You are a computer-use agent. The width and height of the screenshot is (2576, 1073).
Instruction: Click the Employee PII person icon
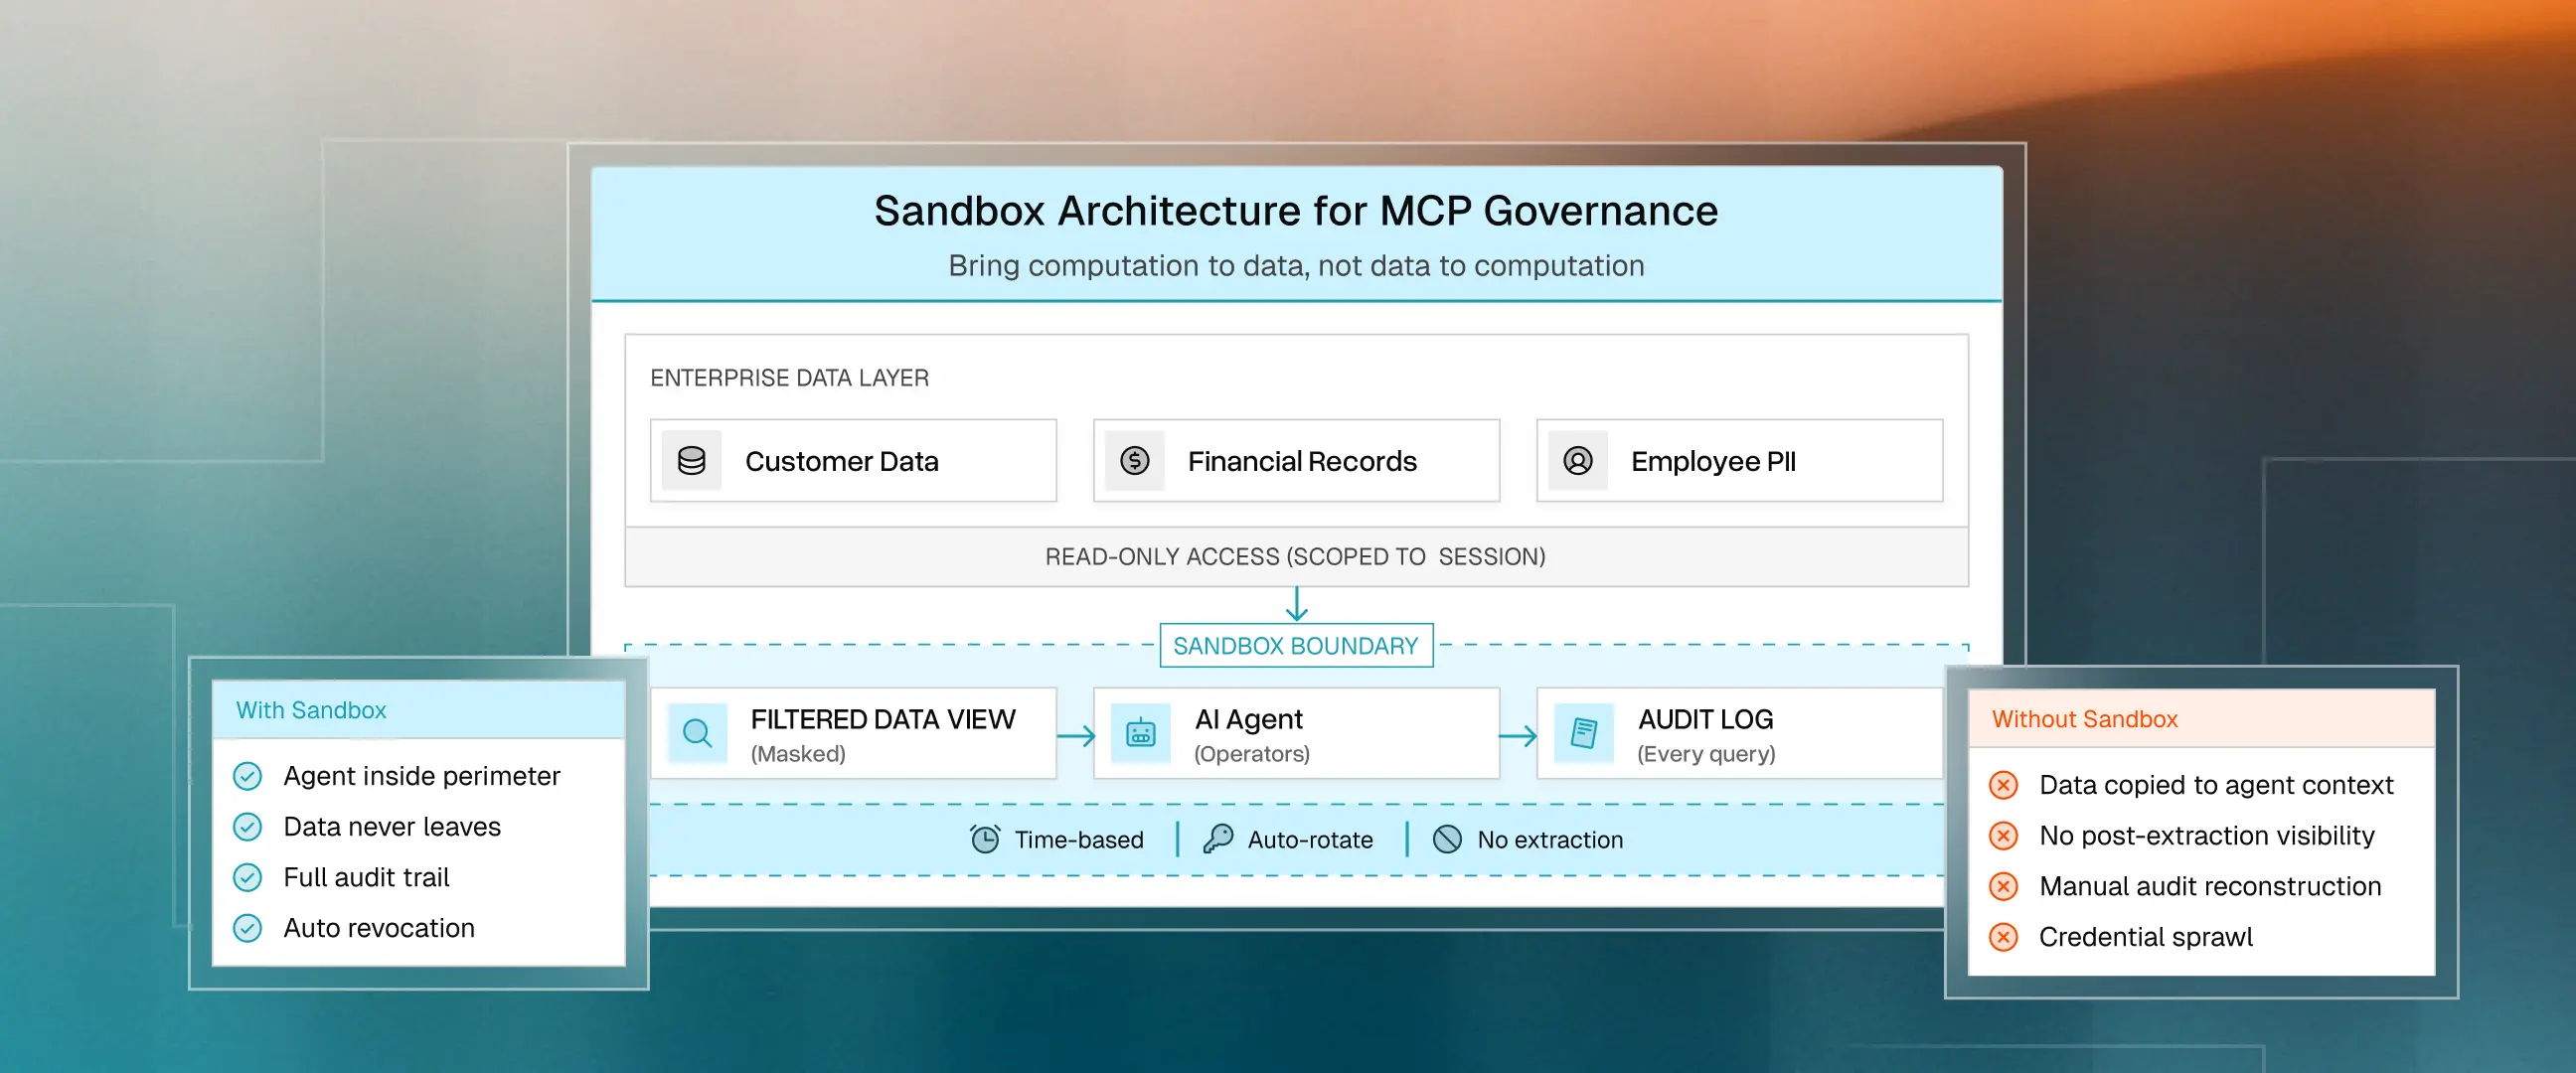click(x=1577, y=461)
